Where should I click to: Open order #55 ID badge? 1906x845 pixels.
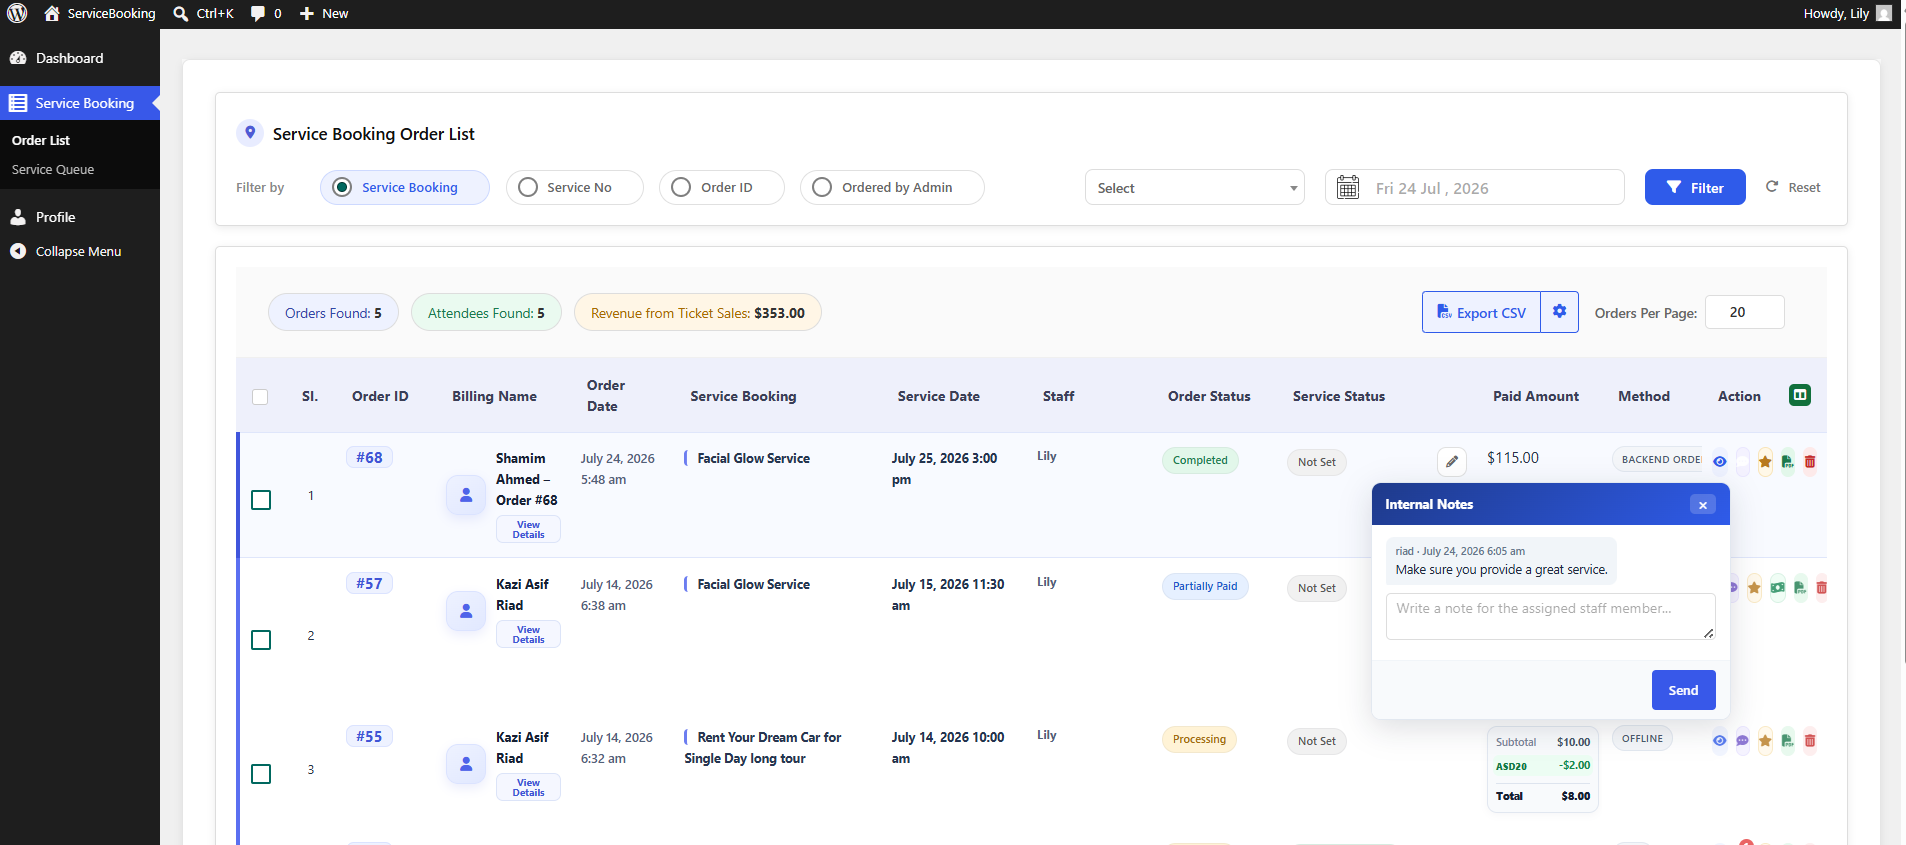pos(369,736)
